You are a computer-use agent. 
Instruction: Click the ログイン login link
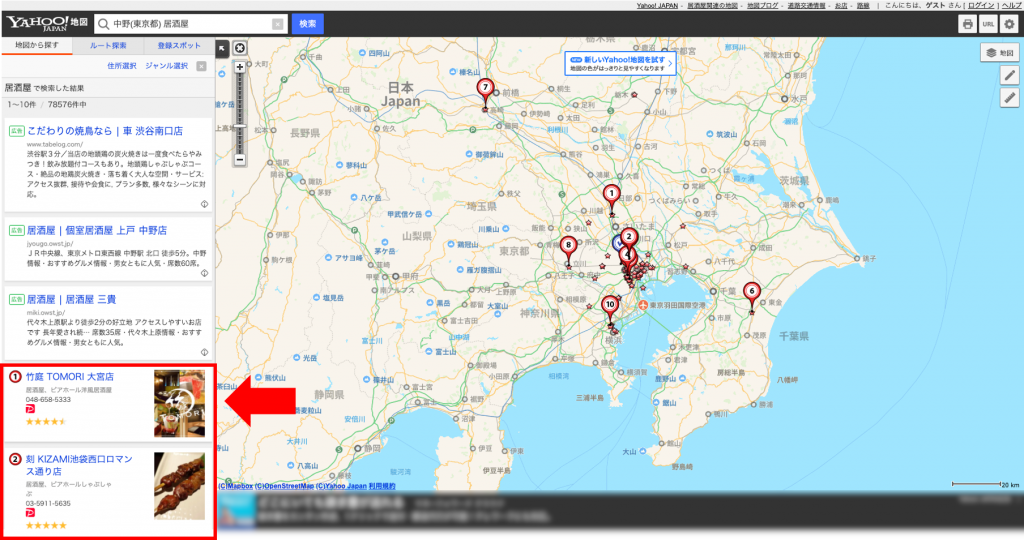pos(981,5)
